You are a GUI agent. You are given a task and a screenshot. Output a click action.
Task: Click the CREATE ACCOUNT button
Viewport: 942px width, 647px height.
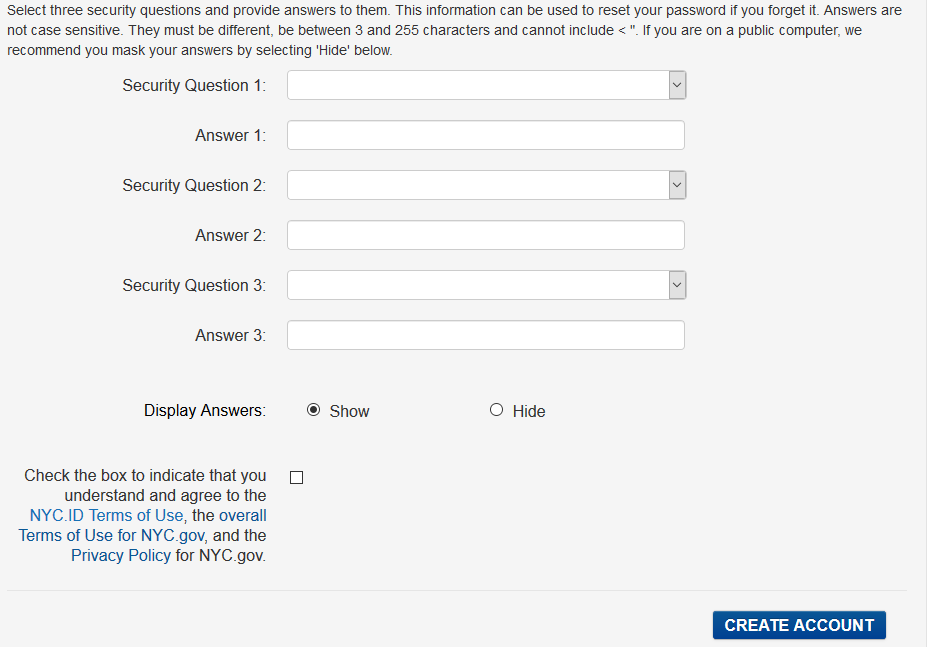coord(799,625)
